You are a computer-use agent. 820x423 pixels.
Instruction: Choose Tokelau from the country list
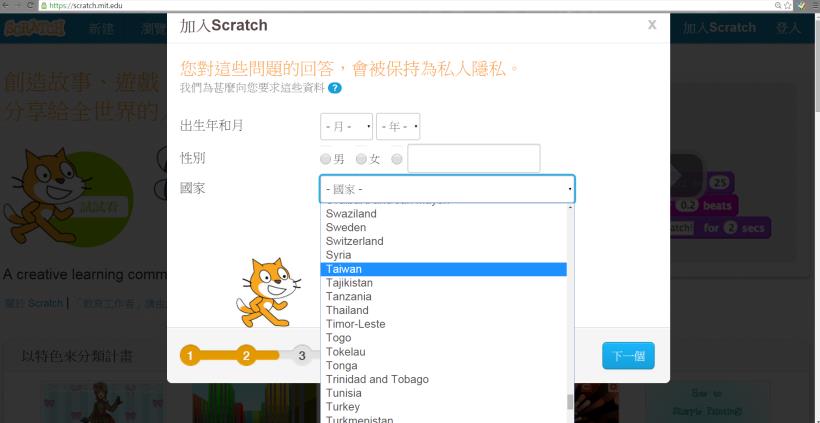(x=443, y=352)
